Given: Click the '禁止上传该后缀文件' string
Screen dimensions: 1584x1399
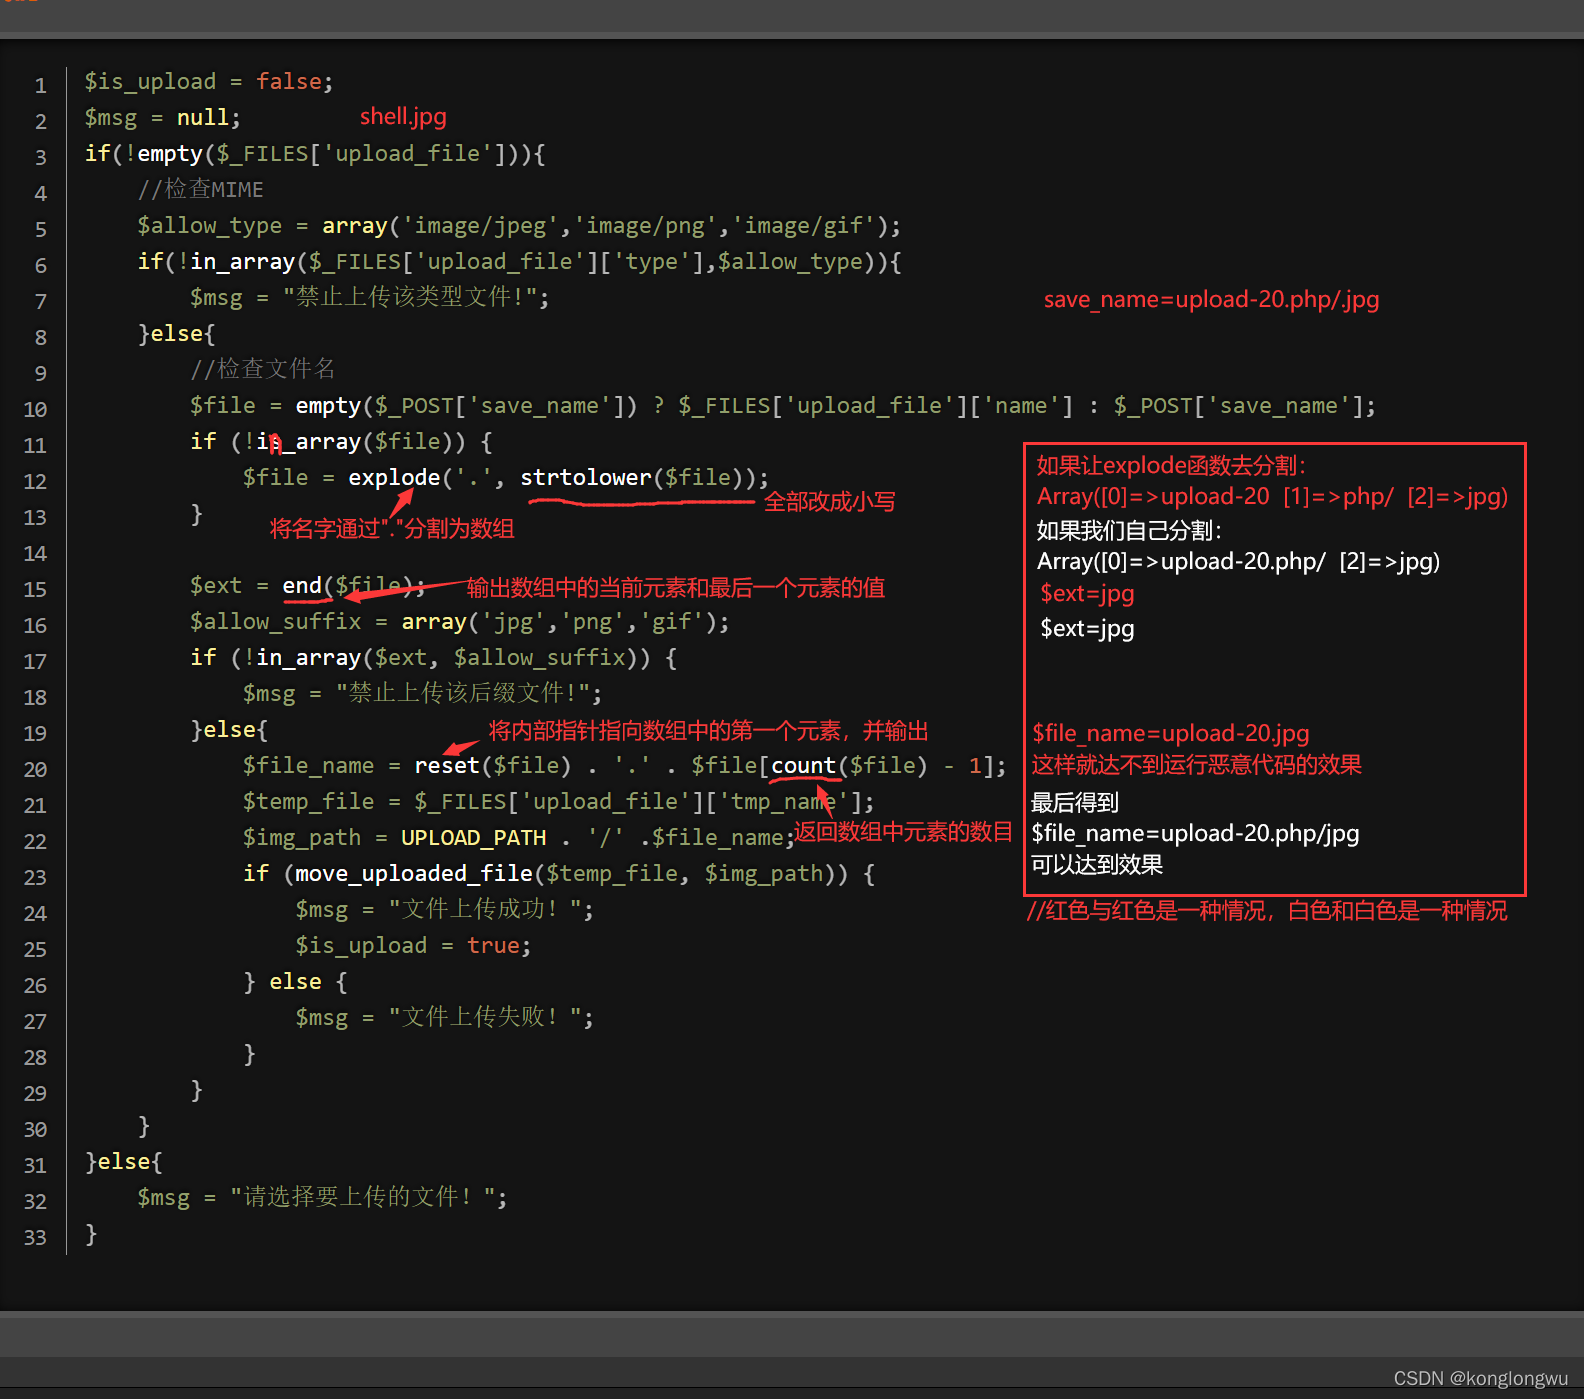Looking at the screenshot, I should click(463, 693).
